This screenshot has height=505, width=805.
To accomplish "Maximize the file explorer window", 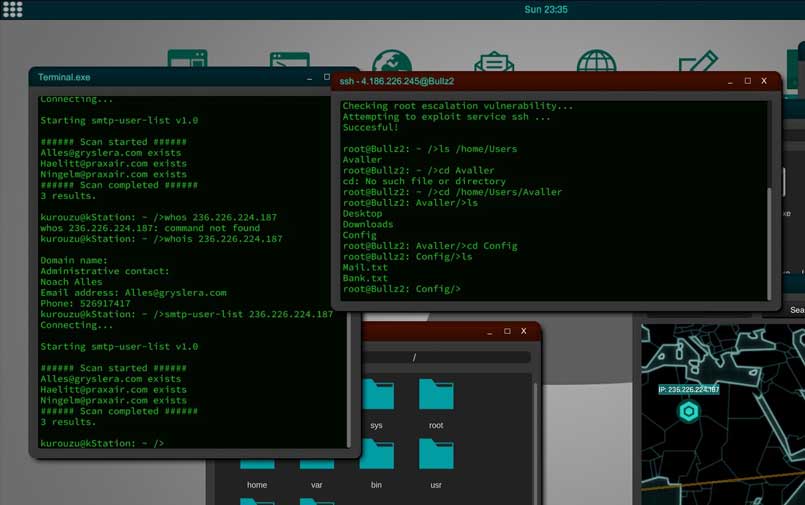I will click(507, 331).
